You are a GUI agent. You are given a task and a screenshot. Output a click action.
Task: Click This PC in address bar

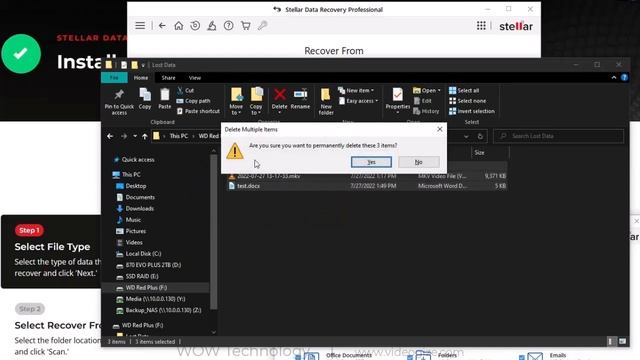pos(179,136)
